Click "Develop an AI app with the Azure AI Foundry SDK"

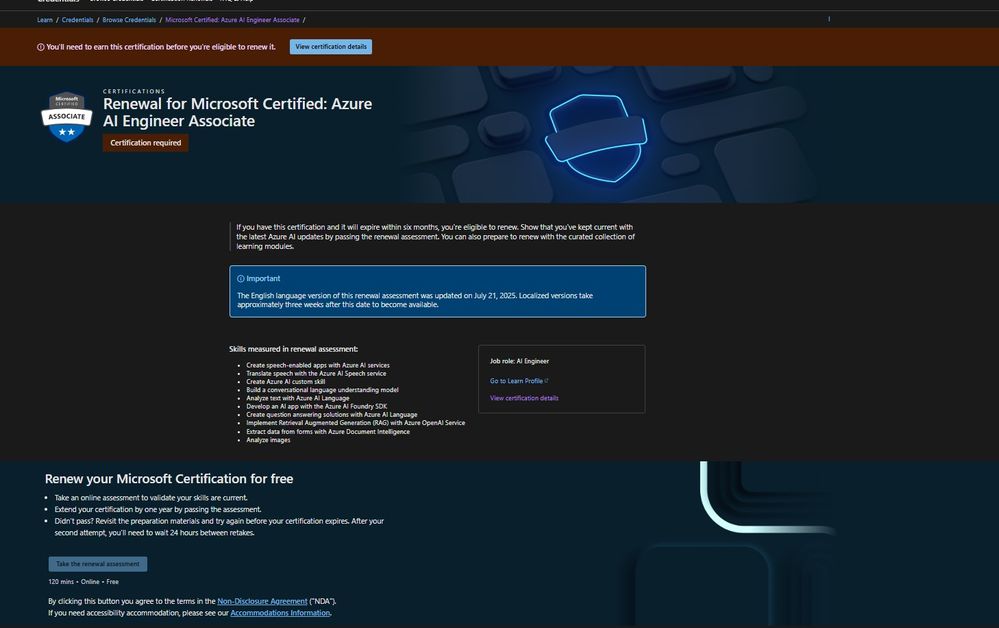317,406
